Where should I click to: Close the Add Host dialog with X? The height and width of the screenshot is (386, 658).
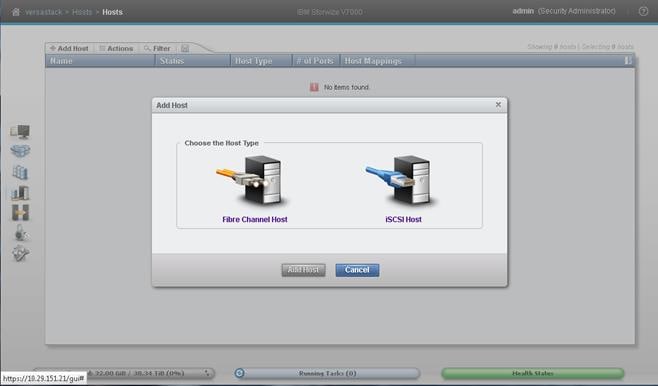point(498,104)
